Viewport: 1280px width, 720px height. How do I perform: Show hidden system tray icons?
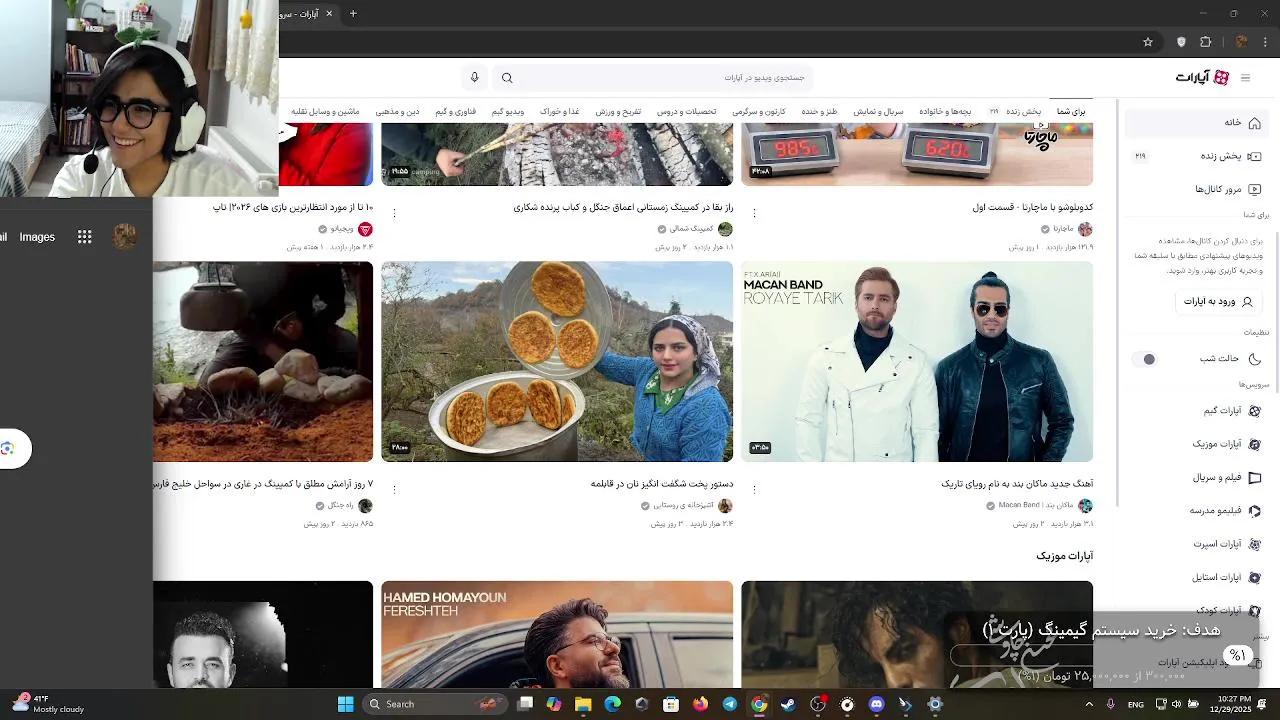coord(1089,704)
